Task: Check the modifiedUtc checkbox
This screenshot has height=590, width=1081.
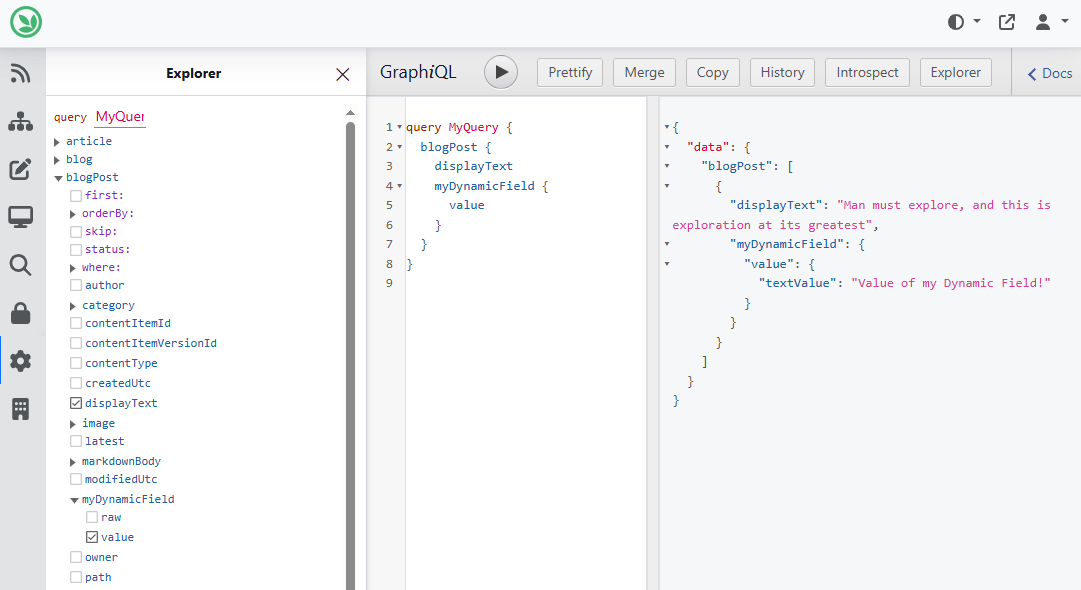Action: (76, 479)
